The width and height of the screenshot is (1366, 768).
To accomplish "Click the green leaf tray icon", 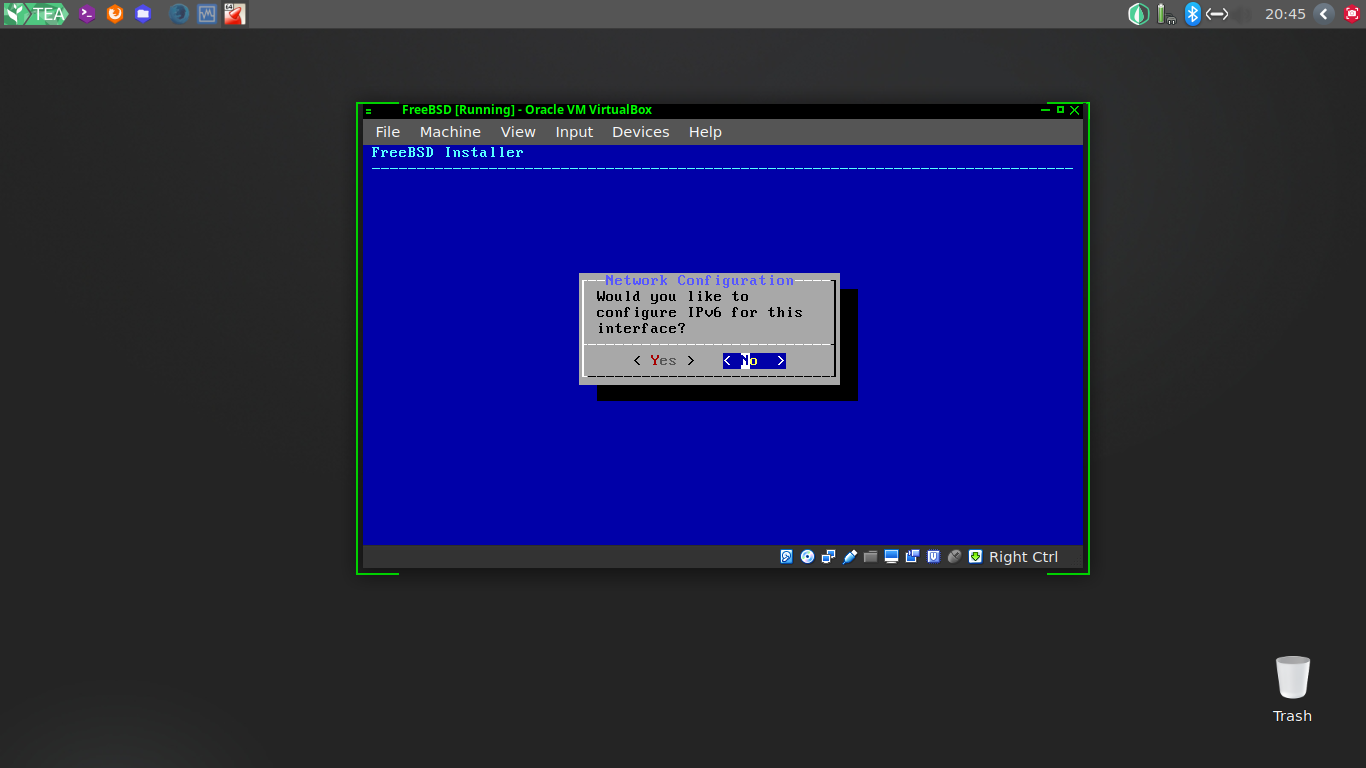I will [x=1138, y=14].
